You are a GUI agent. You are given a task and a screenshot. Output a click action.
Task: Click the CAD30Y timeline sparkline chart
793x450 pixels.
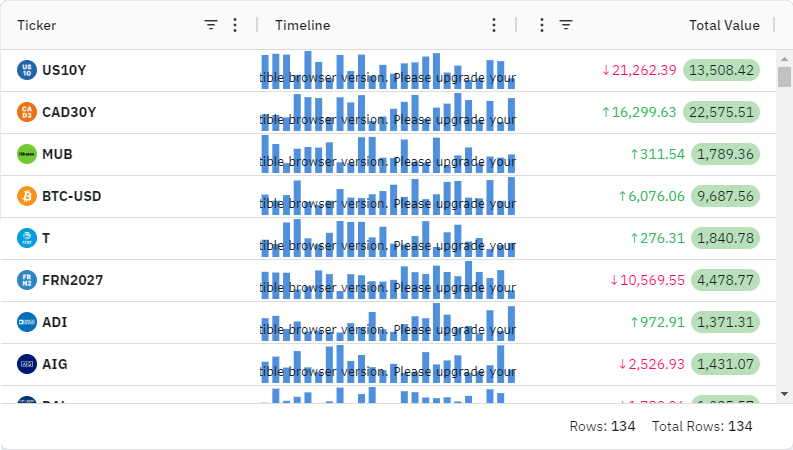(x=388, y=112)
